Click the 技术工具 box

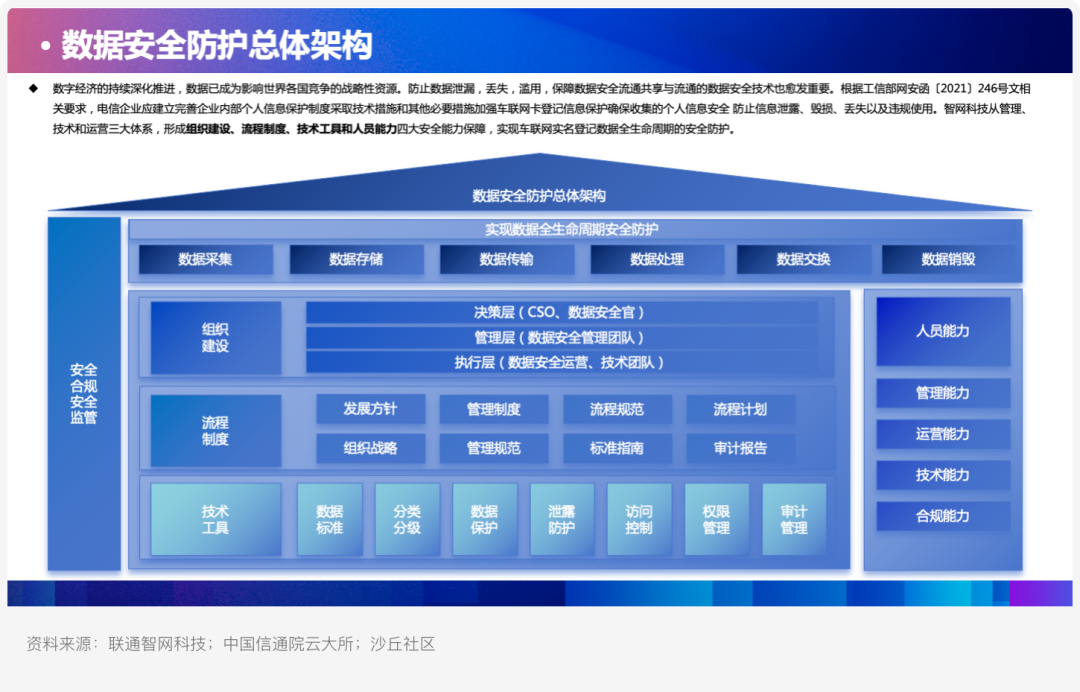coord(216,519)
